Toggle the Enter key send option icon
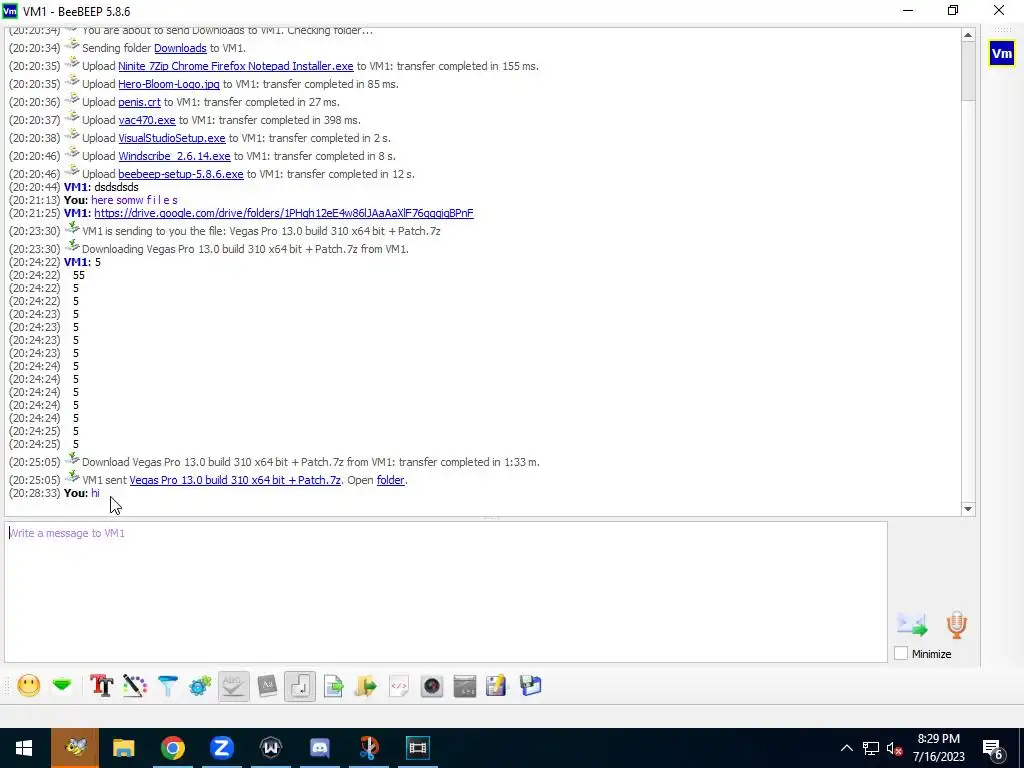The width and height of the screenshot is (1024, 768). (x=300, y=686)
